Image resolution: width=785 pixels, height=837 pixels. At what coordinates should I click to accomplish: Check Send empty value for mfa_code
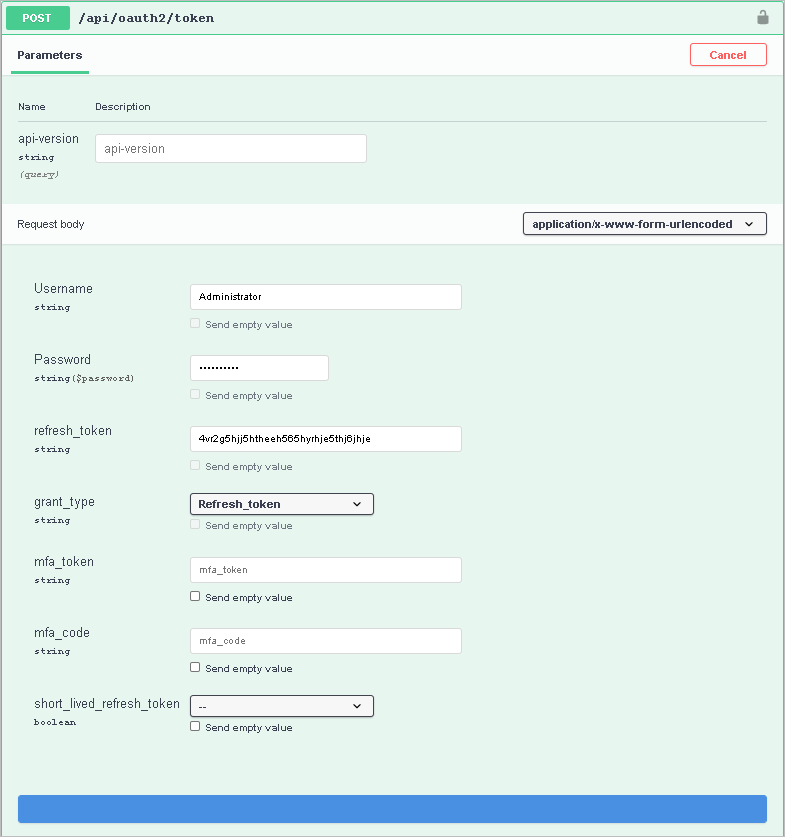[x=195, y=667]
